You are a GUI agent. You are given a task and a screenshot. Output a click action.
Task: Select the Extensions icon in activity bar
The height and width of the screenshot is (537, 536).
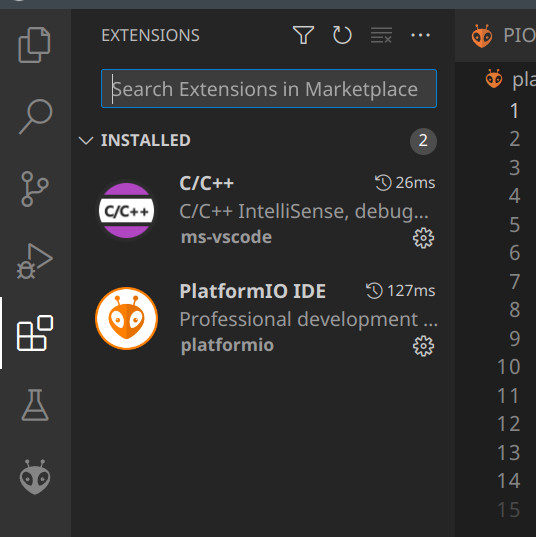[35, 333]
